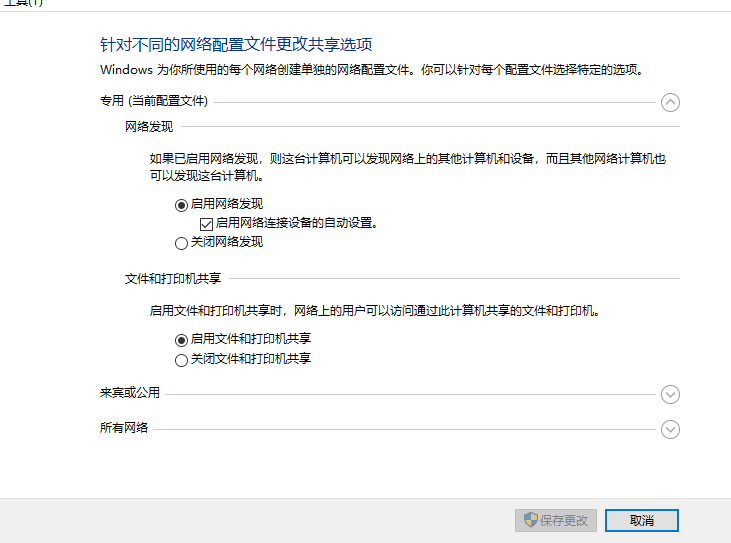731x543 pixels.
Task: Click the 来宾或公用 profile label
Action: pyautogui.click(x=130, y=393)
